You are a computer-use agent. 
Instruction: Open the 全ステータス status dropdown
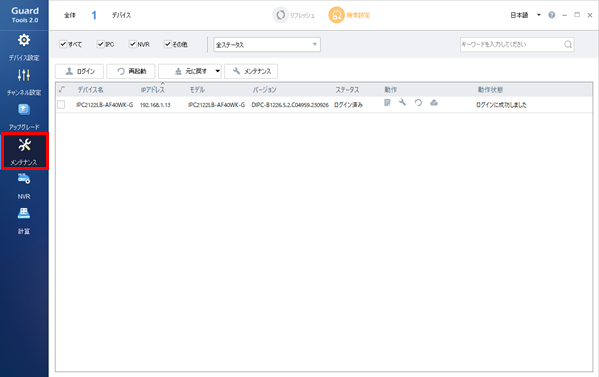pos(267,44)
